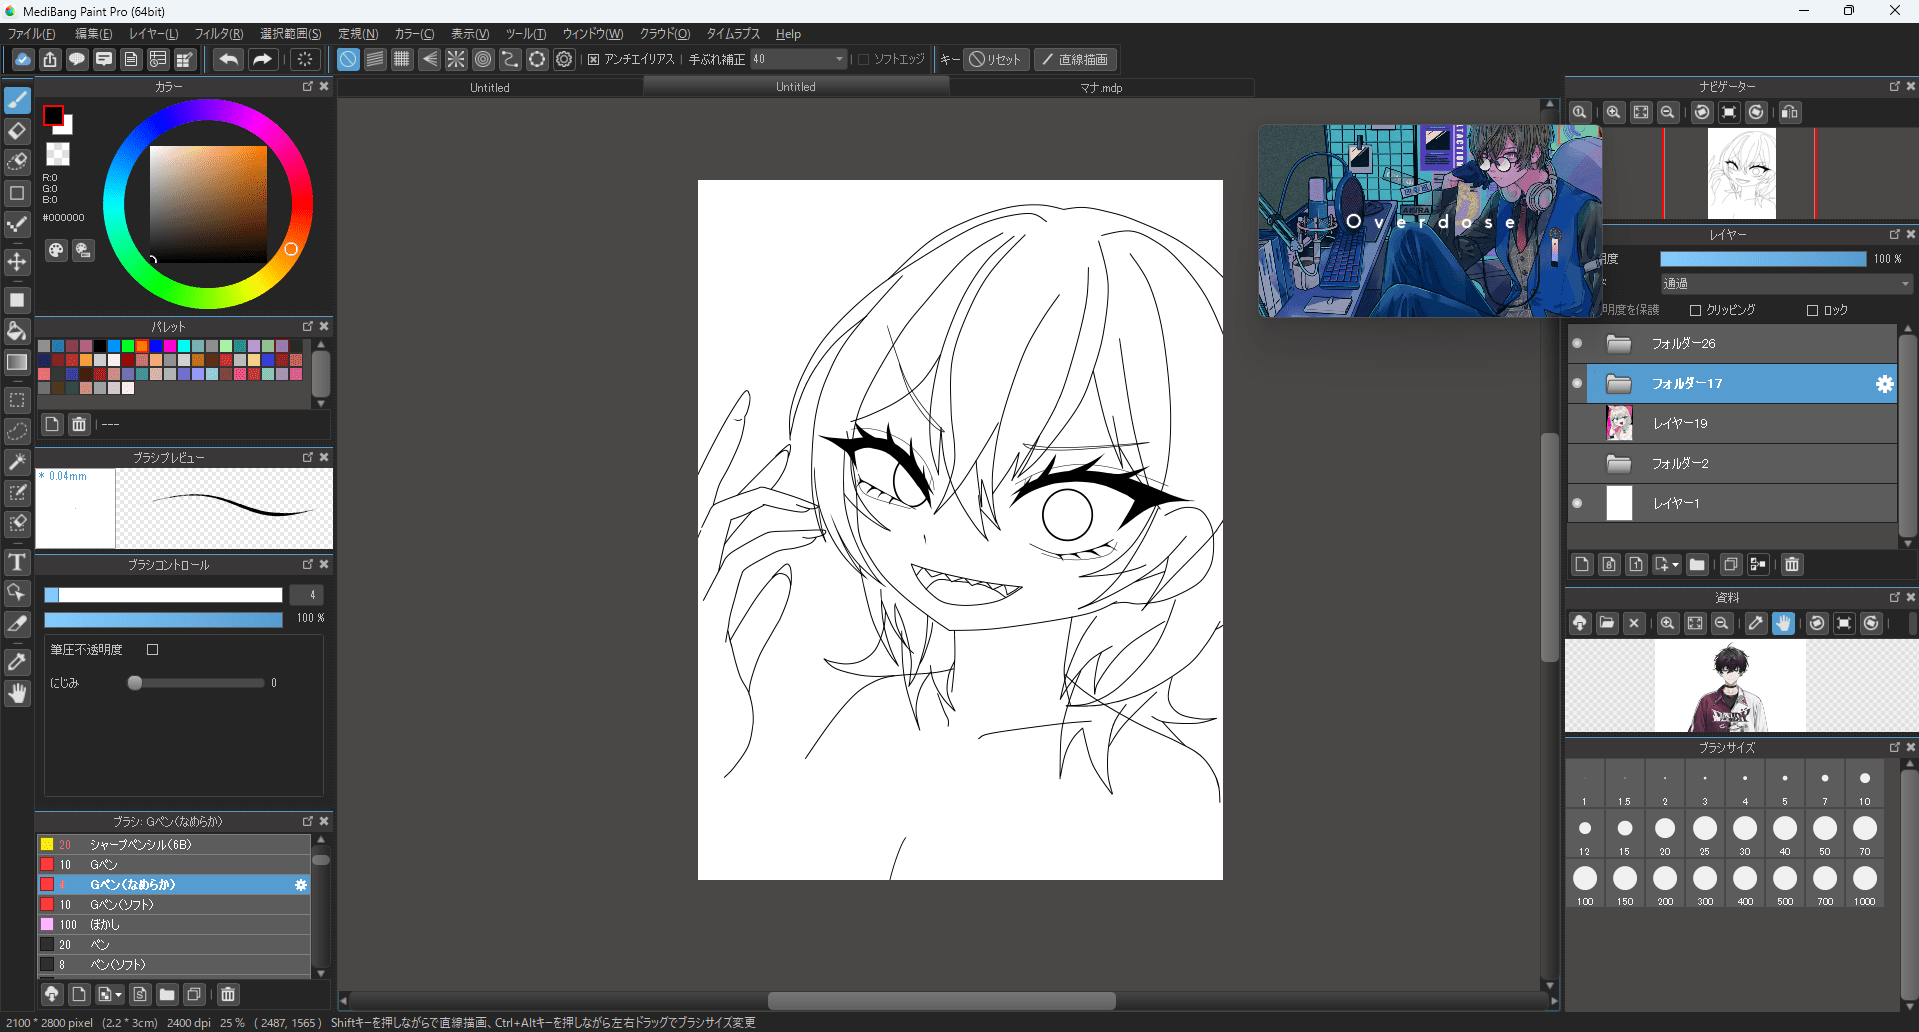Zoom in using the Navigator magnifier
Image resolution: width=1919 pixels, height=1032 pixels.
pos(1613,113)
